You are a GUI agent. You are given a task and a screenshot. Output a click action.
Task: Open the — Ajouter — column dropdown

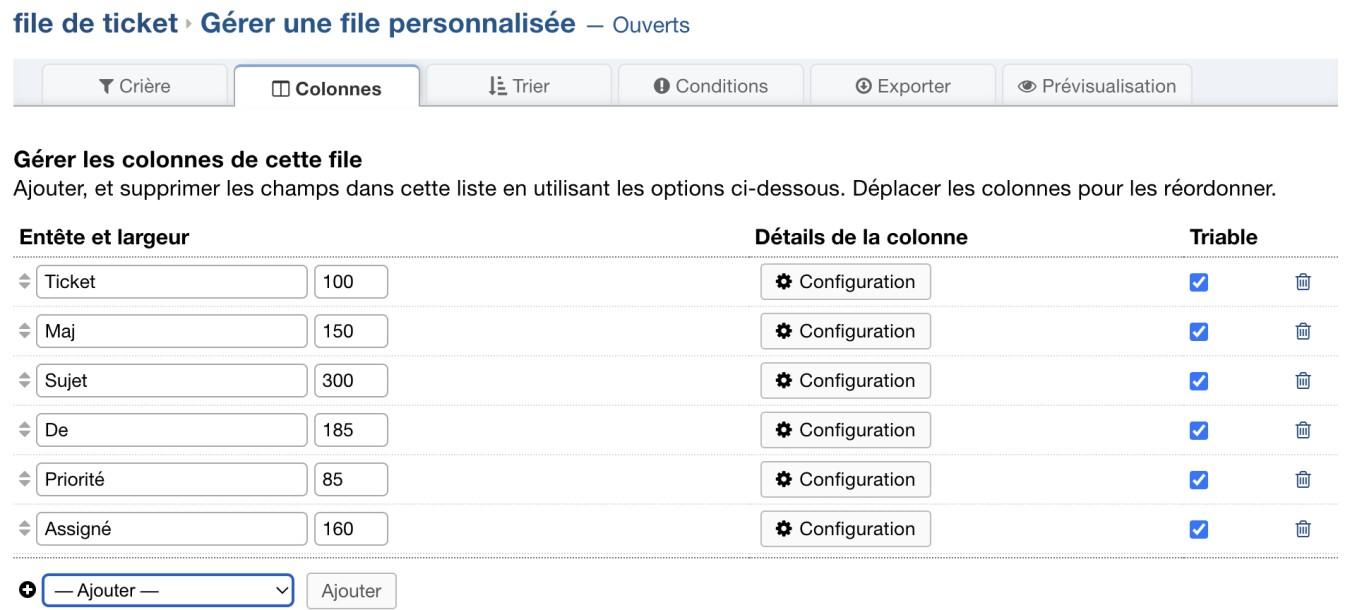[168, 591]
